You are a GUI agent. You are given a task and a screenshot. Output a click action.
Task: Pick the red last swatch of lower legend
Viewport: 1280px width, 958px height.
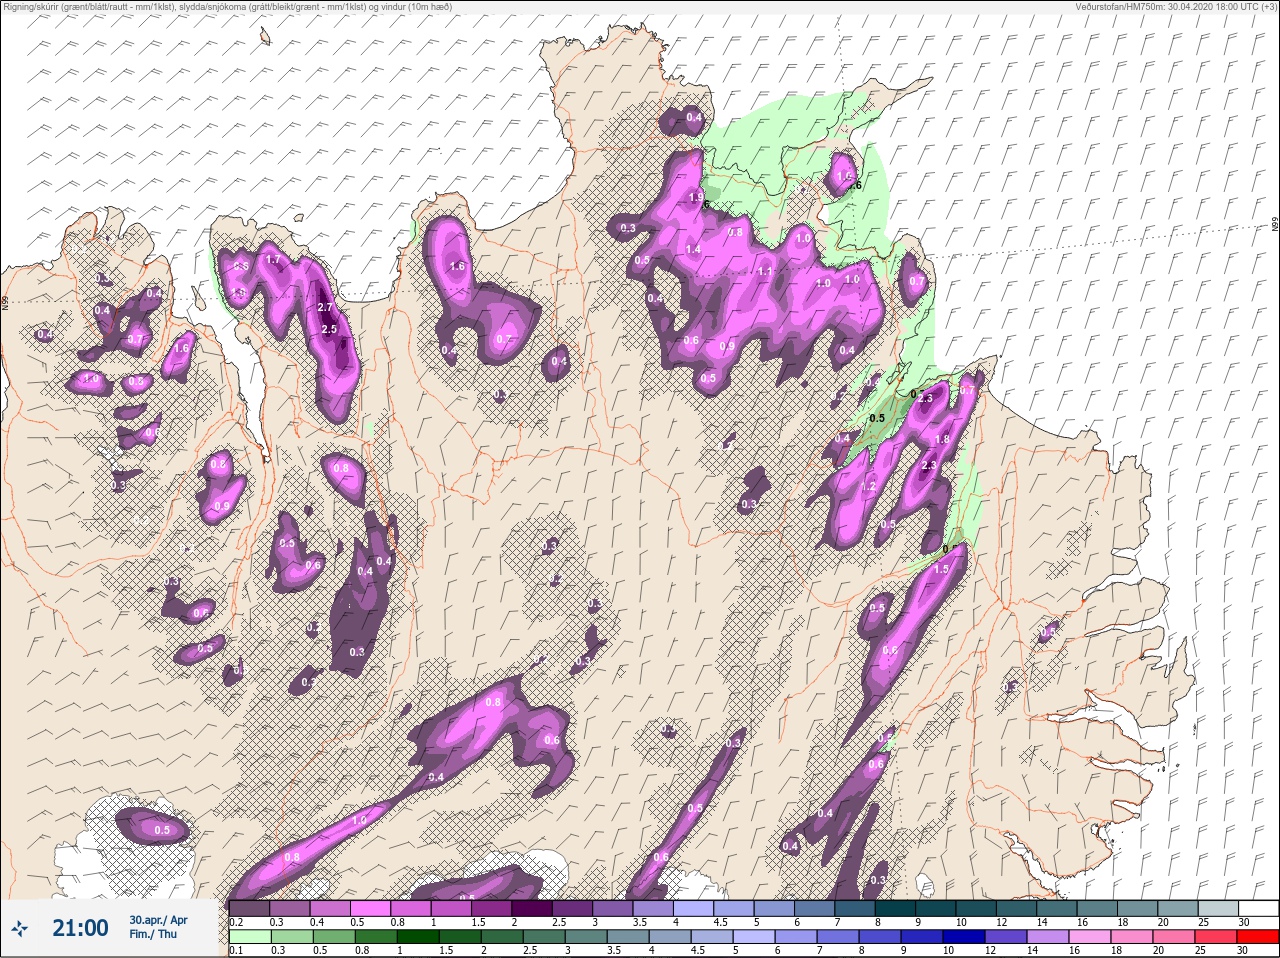[x=1258, y=937]
